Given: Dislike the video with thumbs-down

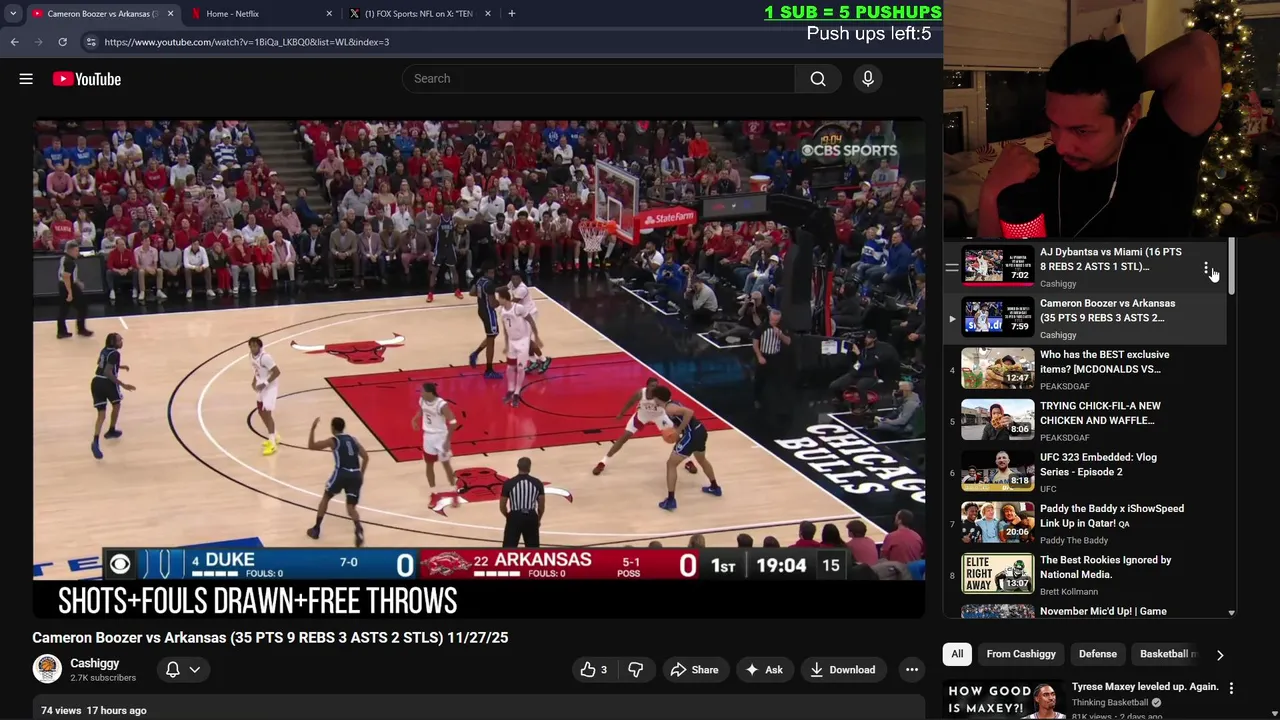Looking at the screenshot, I should click(x=635, y=670).
